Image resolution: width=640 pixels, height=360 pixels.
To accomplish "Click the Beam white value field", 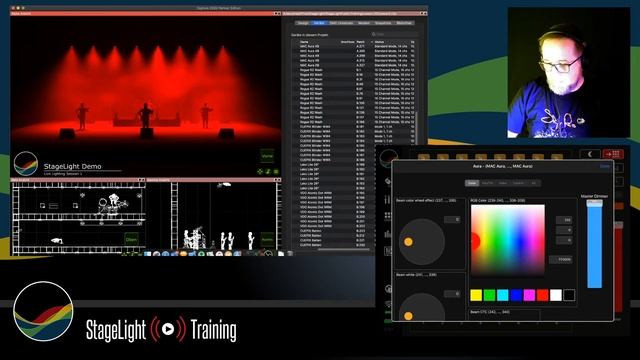I will (452, 294).
